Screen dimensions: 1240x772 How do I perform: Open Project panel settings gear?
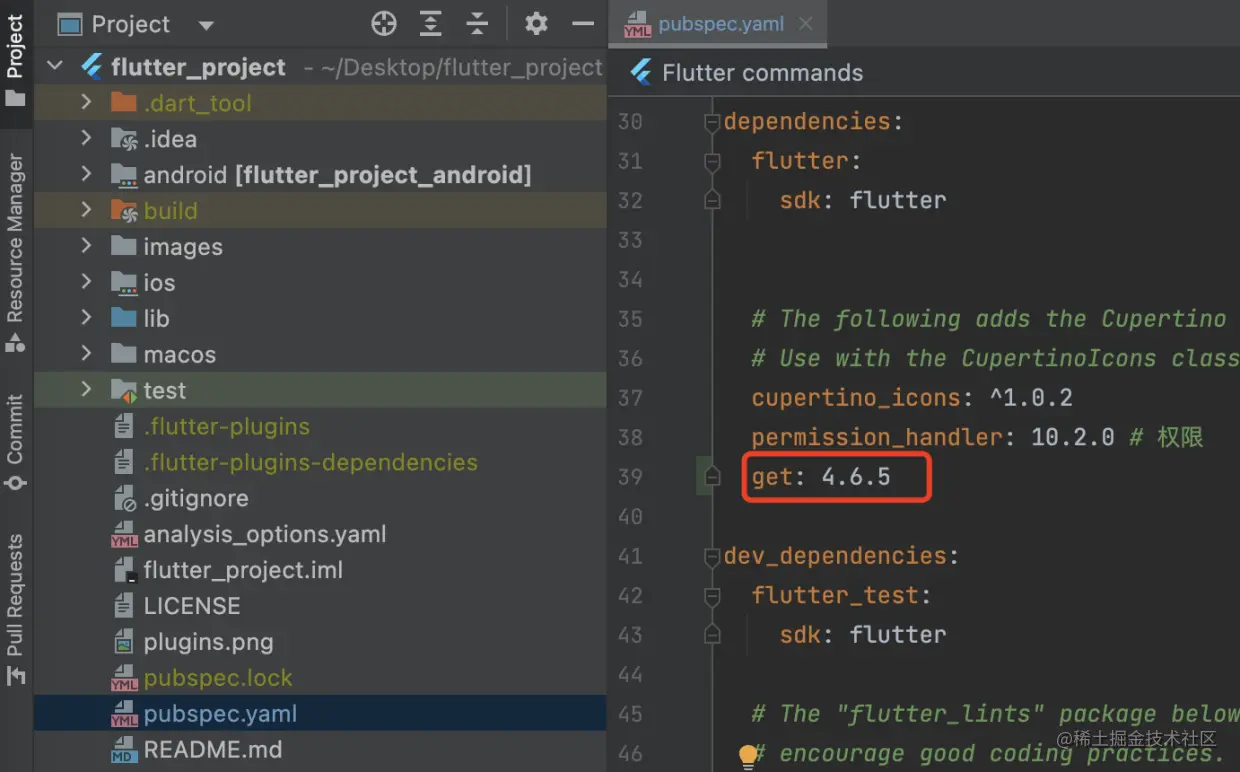pos(536,24)
